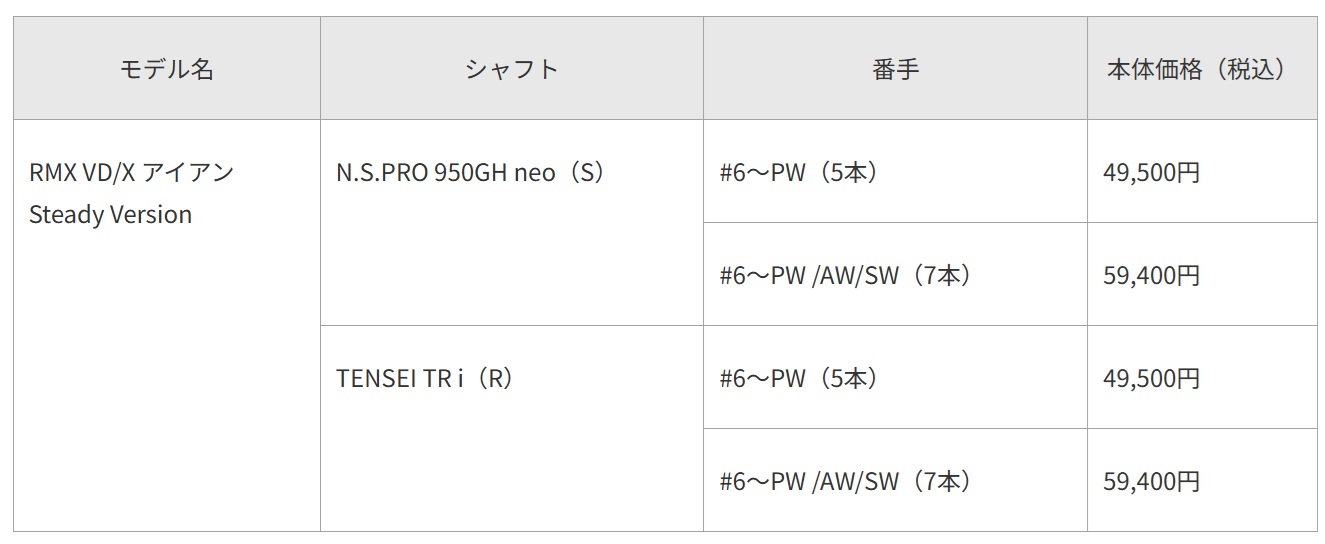Screen dimensions: 1325x544
Task: Select the Steady Version text
Action: tap(110, 215)
